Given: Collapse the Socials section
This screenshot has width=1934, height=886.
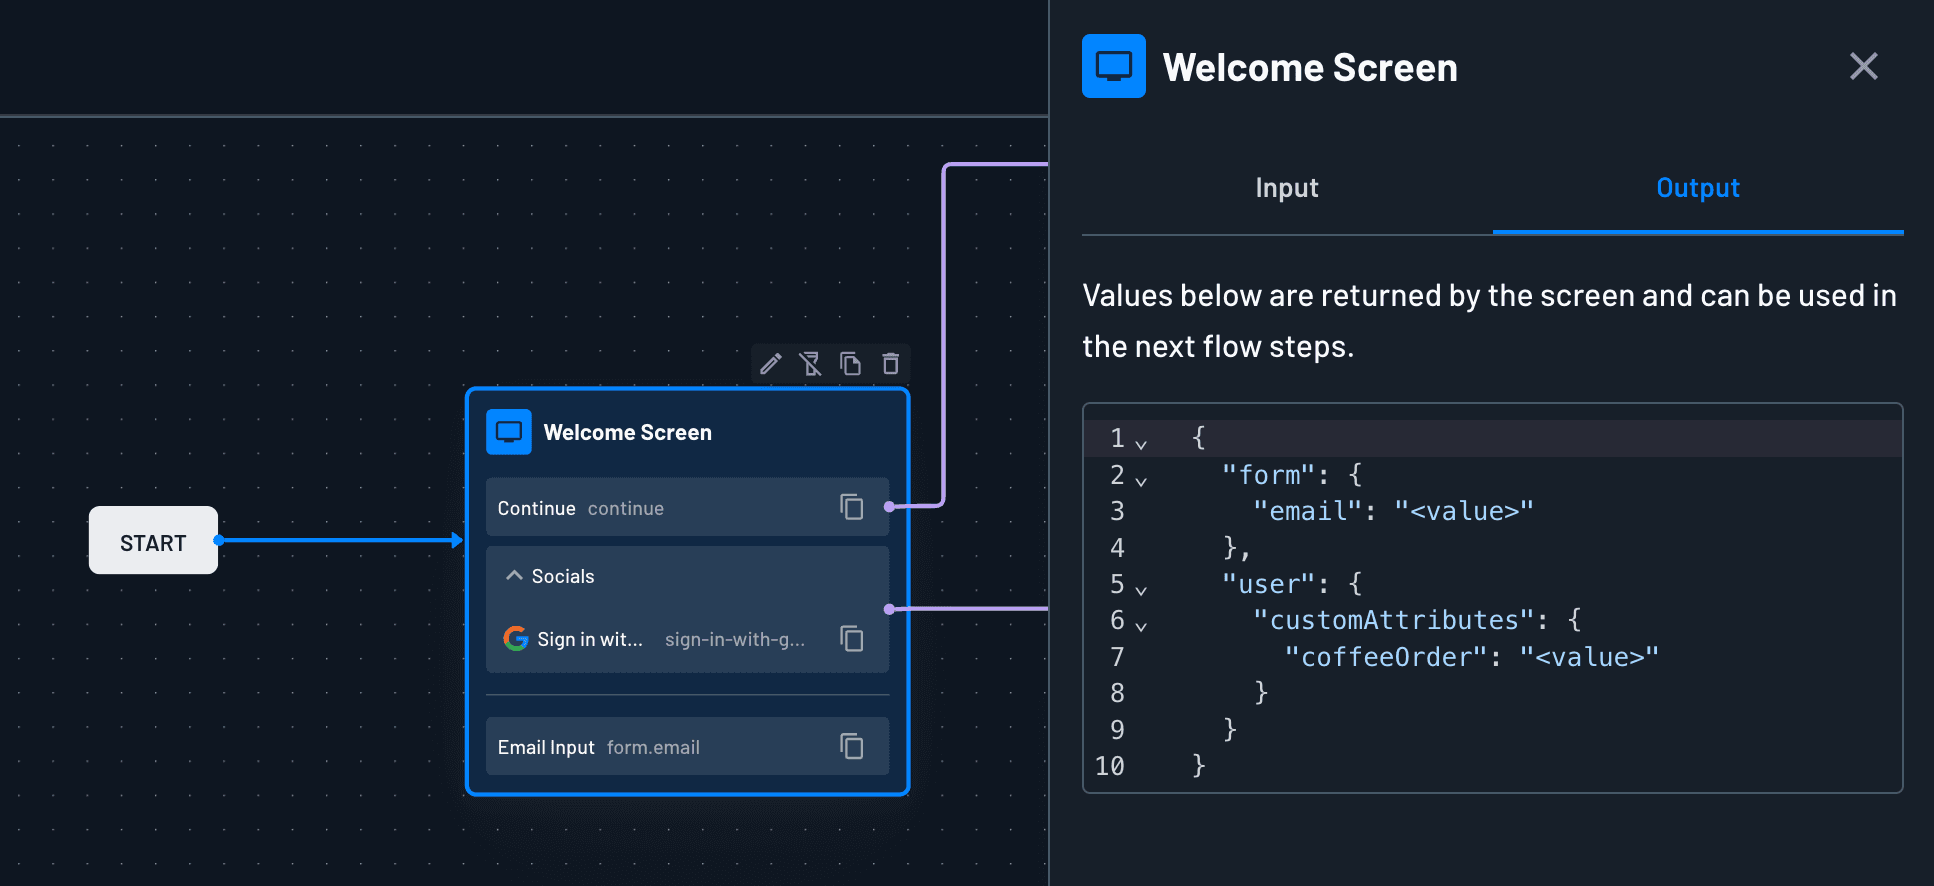Looking at the screenshot, I should 514,575.
